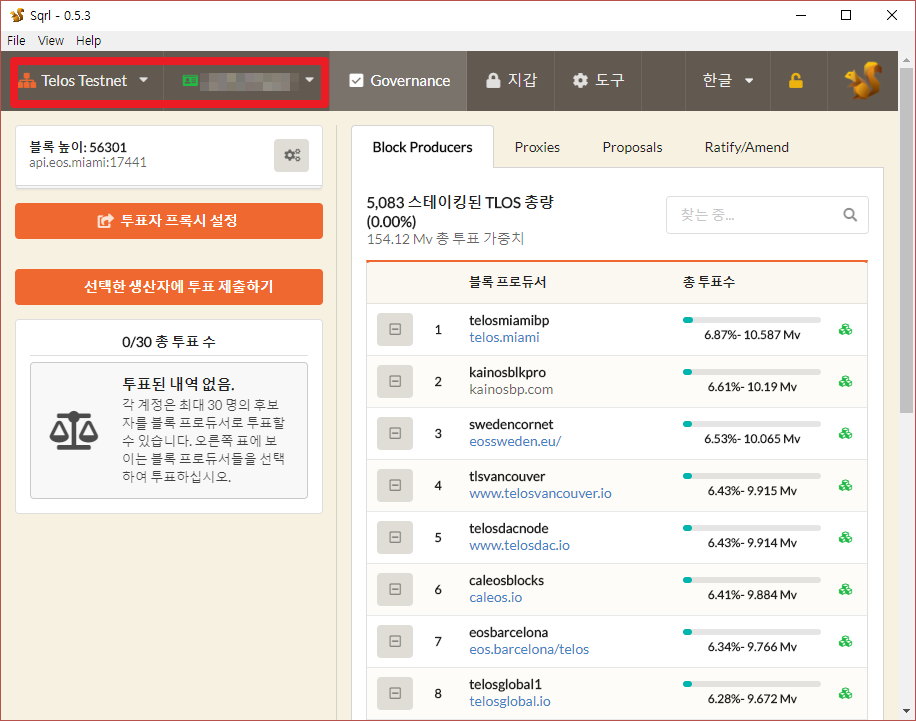The width and height of the screenshot is (916, 721).
Task: Click the Telos Testnet network icon
Action: point(27,81)
